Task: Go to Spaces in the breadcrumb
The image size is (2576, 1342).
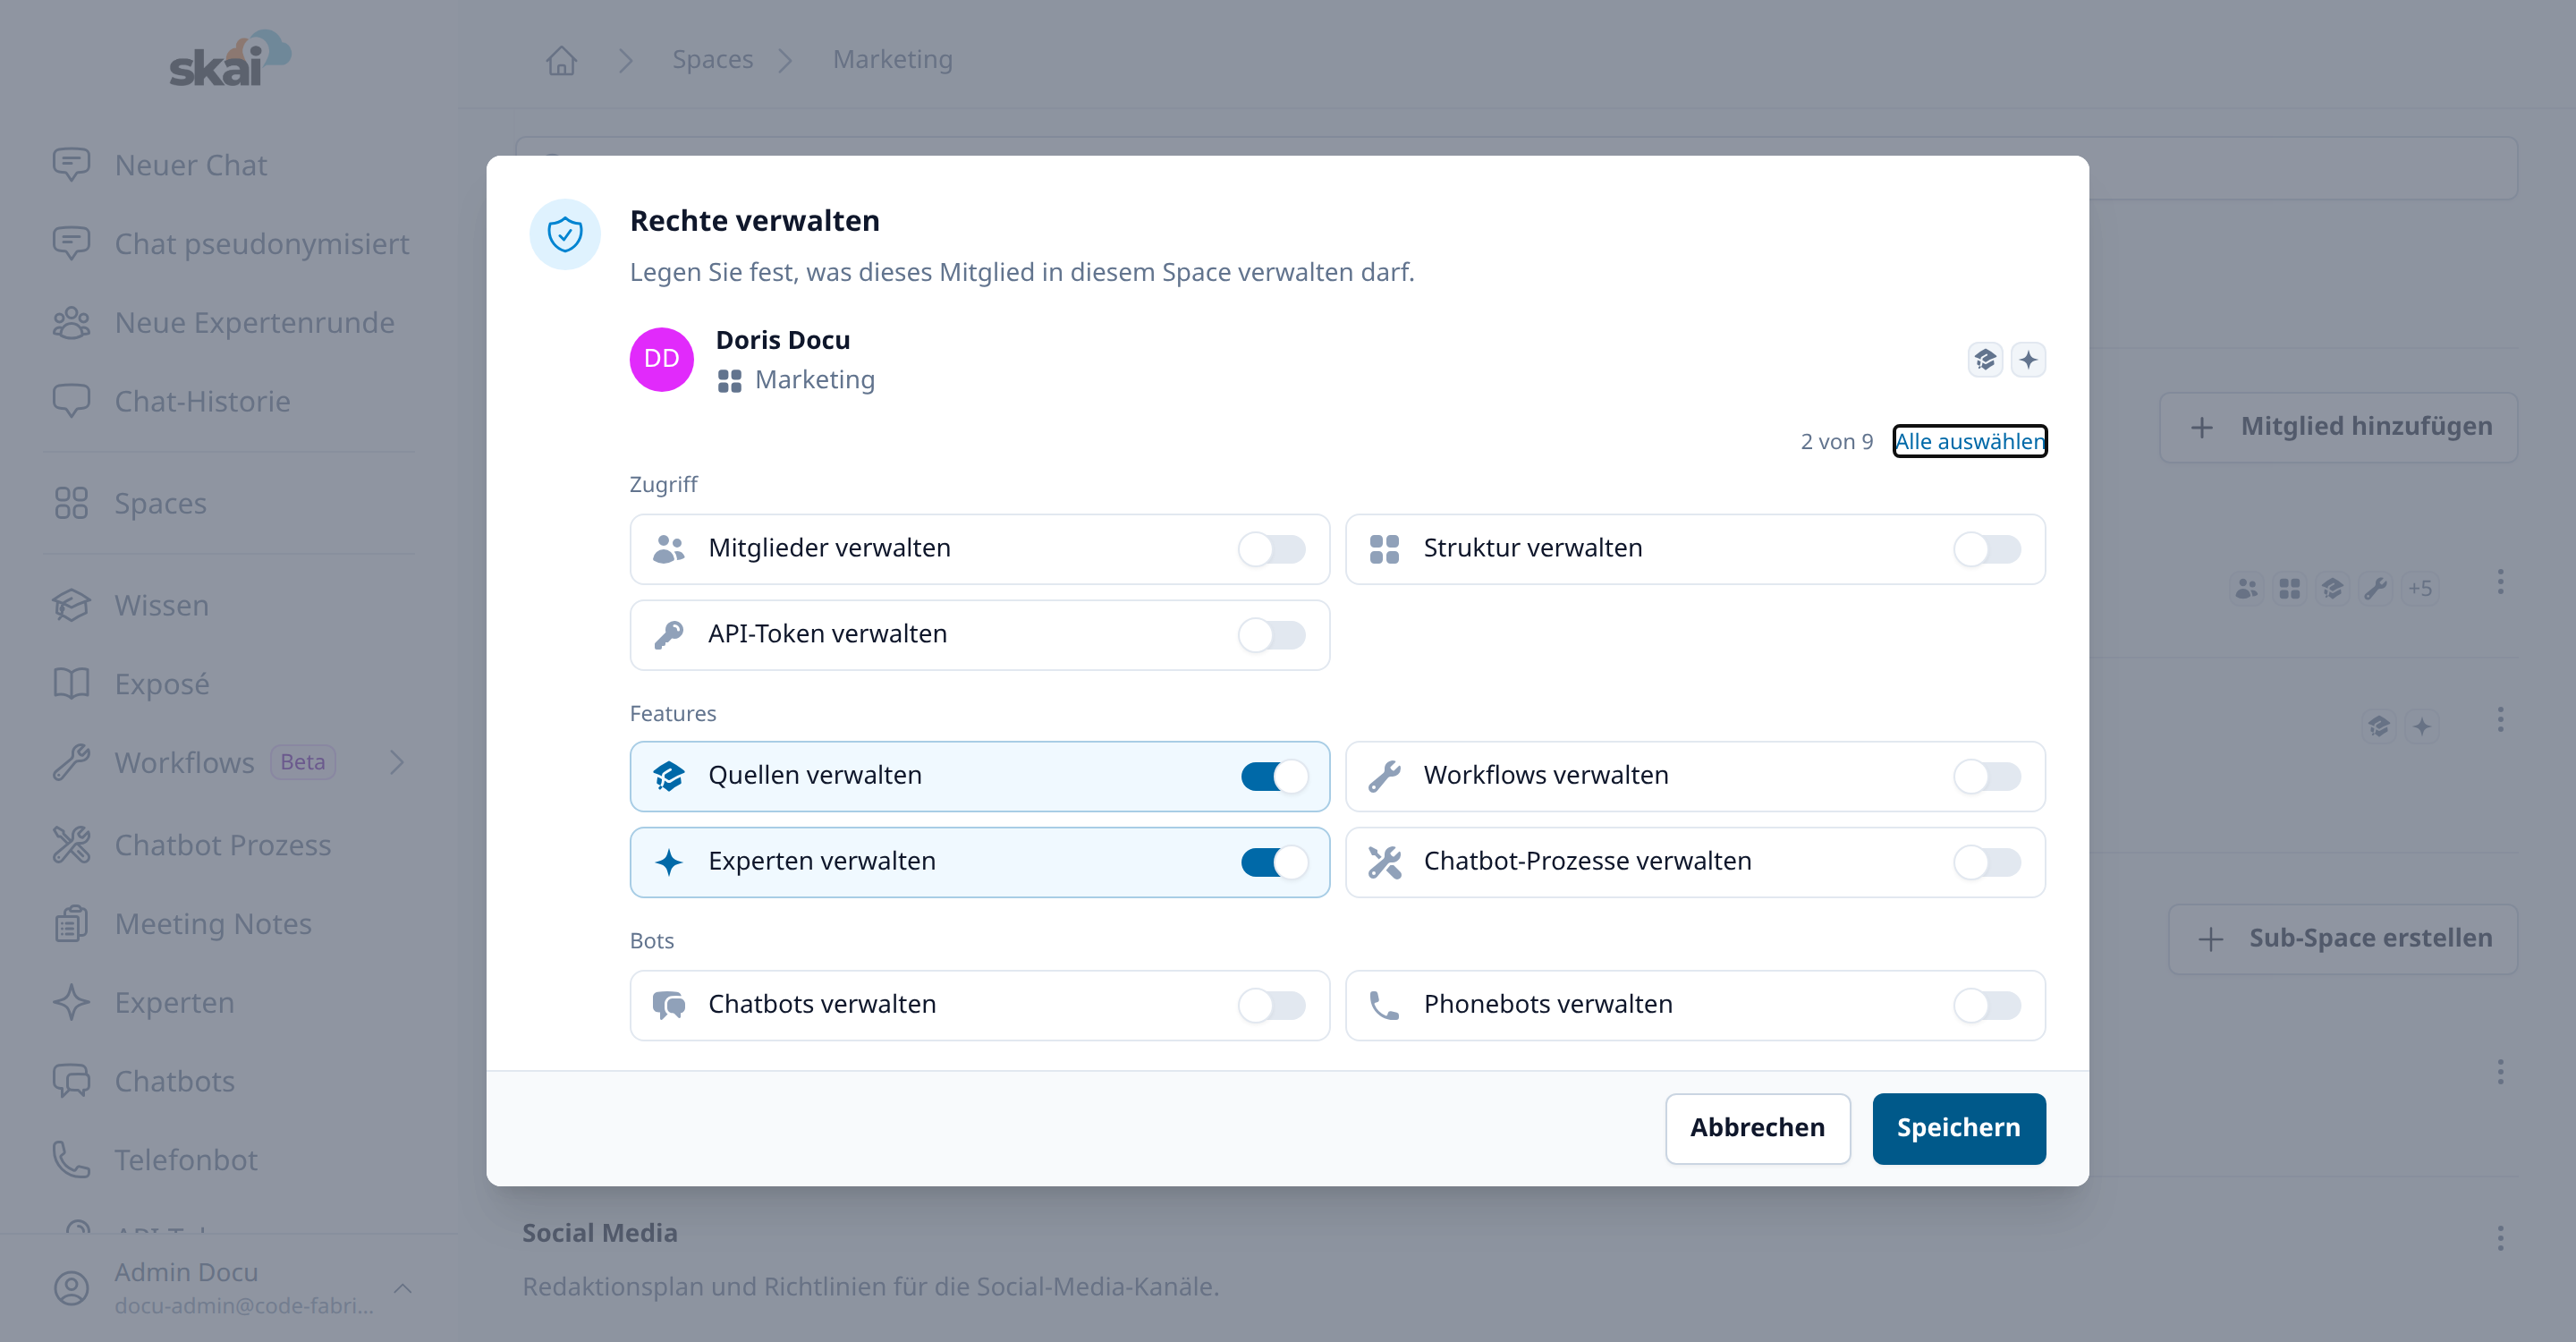Action: (x=712, y=60)
